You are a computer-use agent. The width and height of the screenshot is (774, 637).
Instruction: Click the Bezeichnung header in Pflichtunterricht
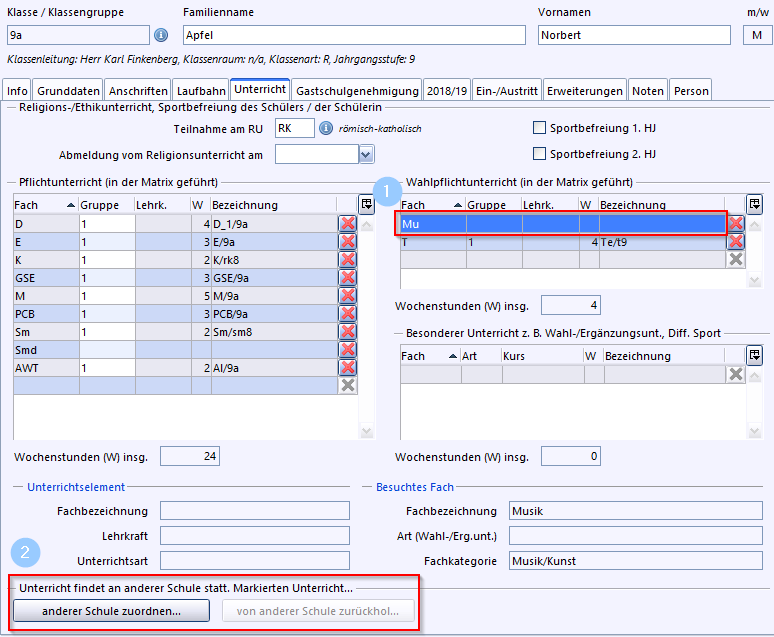[273, 205]
